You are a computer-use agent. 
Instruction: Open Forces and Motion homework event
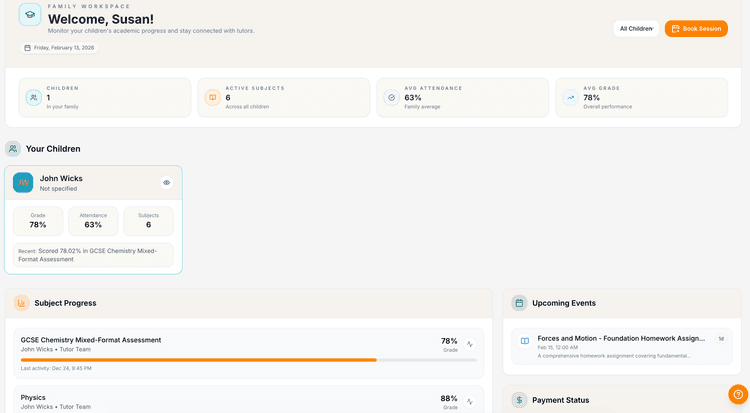pyautogui.click(x=622, y=347)
